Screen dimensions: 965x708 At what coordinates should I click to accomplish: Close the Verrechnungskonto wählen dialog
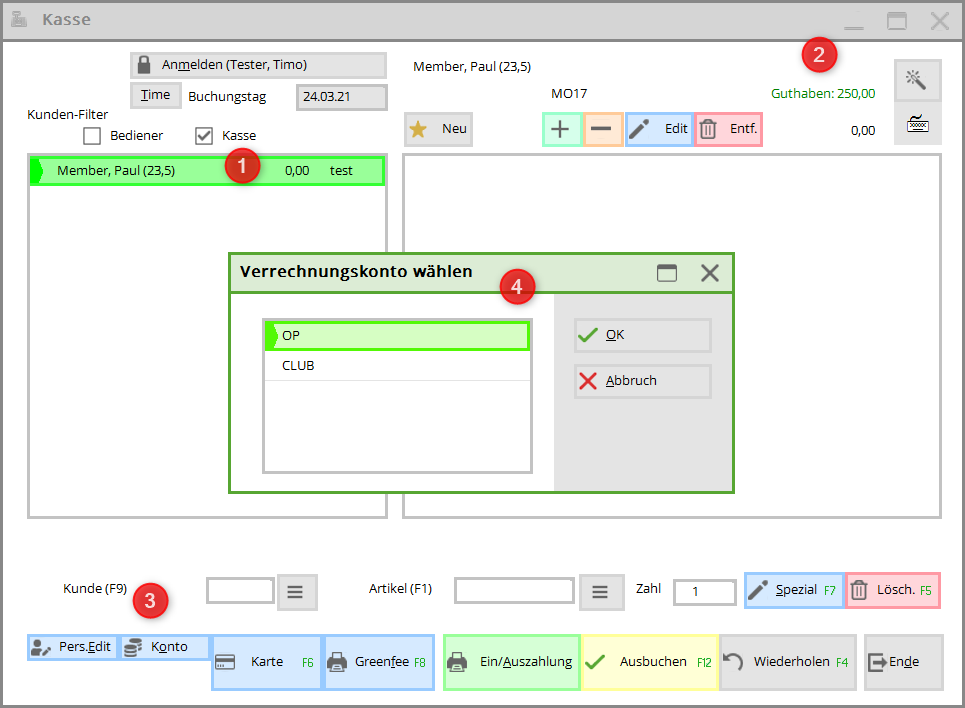pos(710,273)
